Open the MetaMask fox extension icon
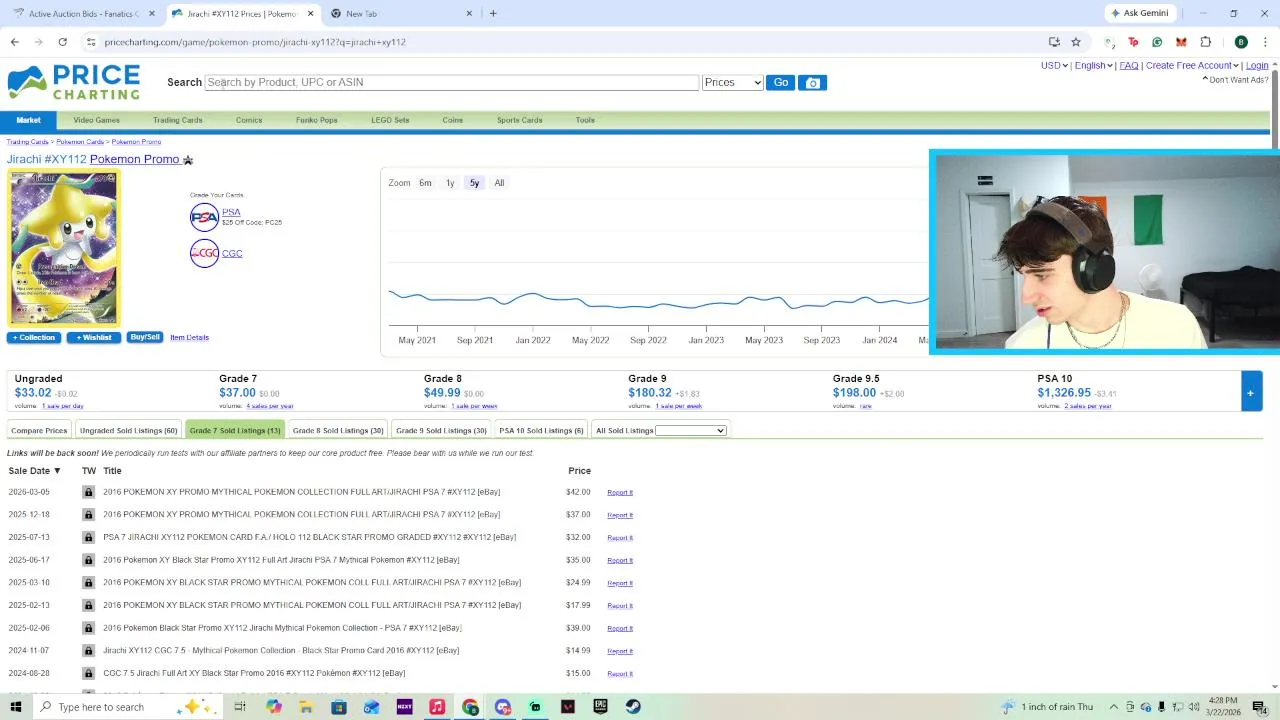Viewport: 1280px width, 720px height. click(x=1181, y=42)
